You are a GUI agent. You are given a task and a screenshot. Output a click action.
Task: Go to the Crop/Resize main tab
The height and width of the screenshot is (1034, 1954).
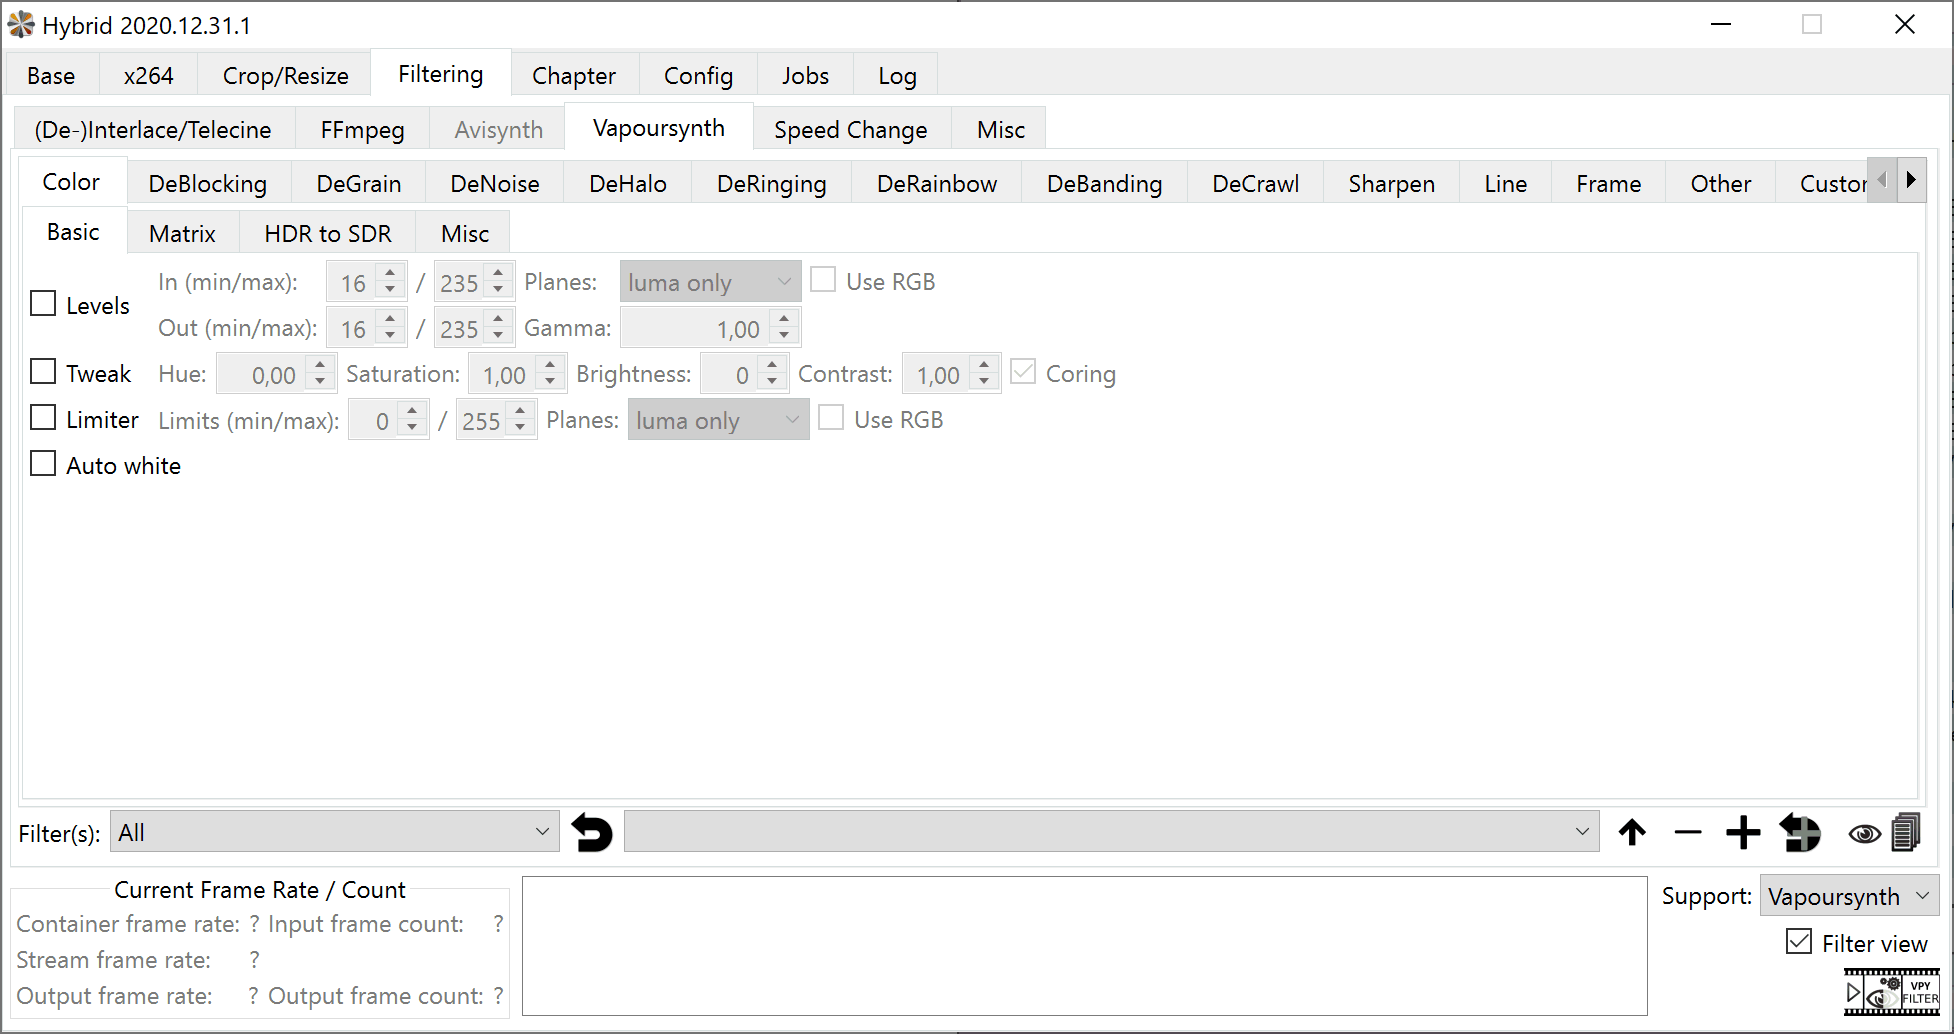coord(285,76)
